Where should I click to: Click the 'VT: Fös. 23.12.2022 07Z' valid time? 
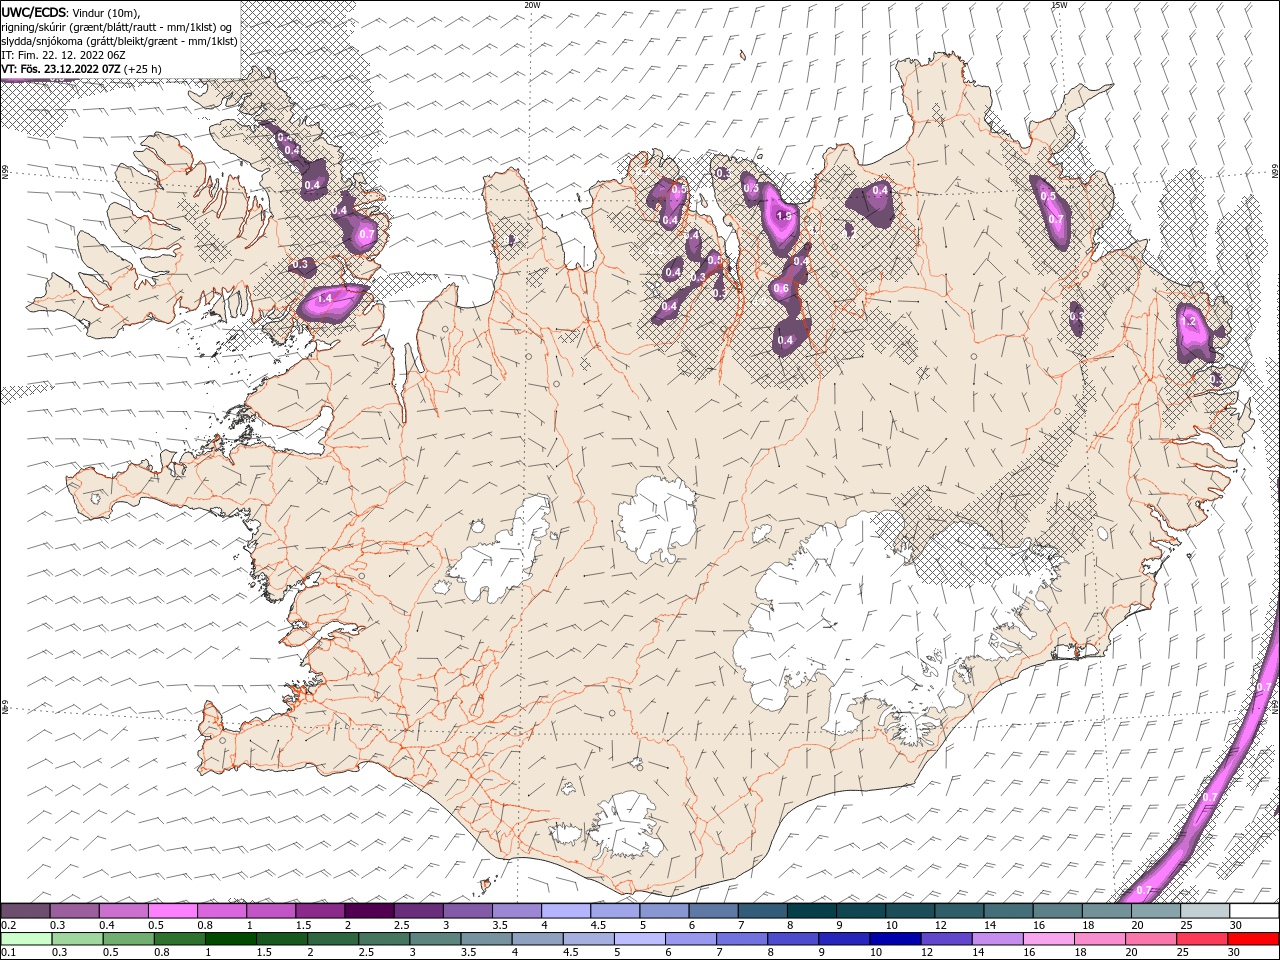point(61,69)
